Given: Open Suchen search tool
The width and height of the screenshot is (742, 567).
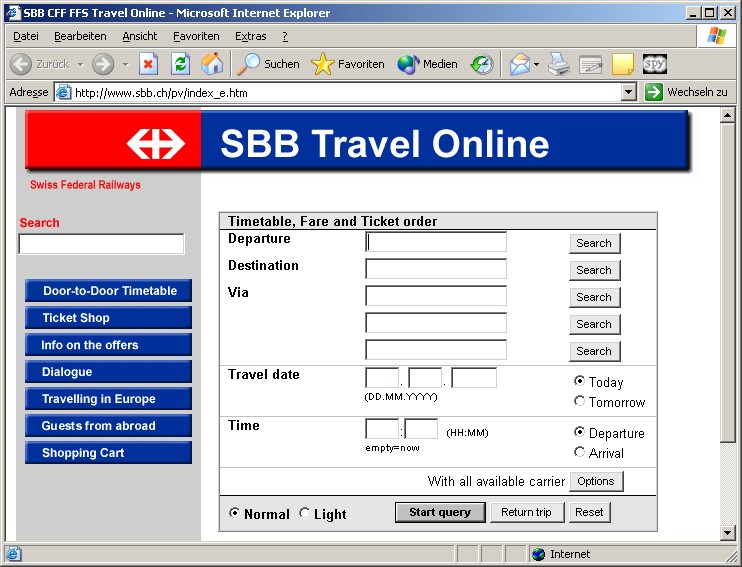Looking at the screenshot, I should 268,64.
